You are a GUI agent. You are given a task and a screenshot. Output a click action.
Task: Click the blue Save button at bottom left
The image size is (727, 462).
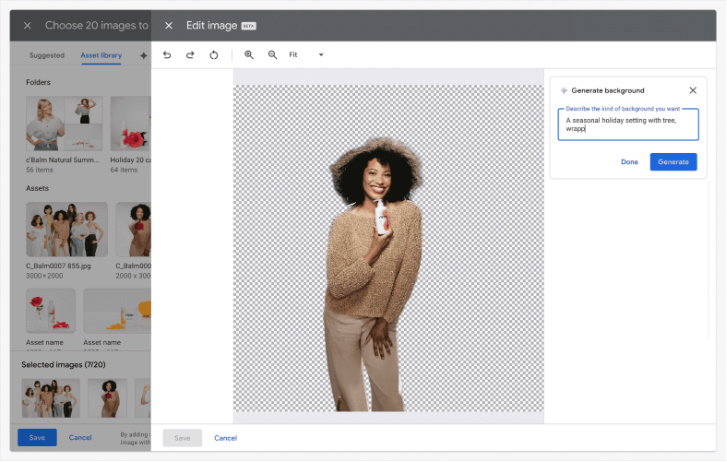pos(37,437)
